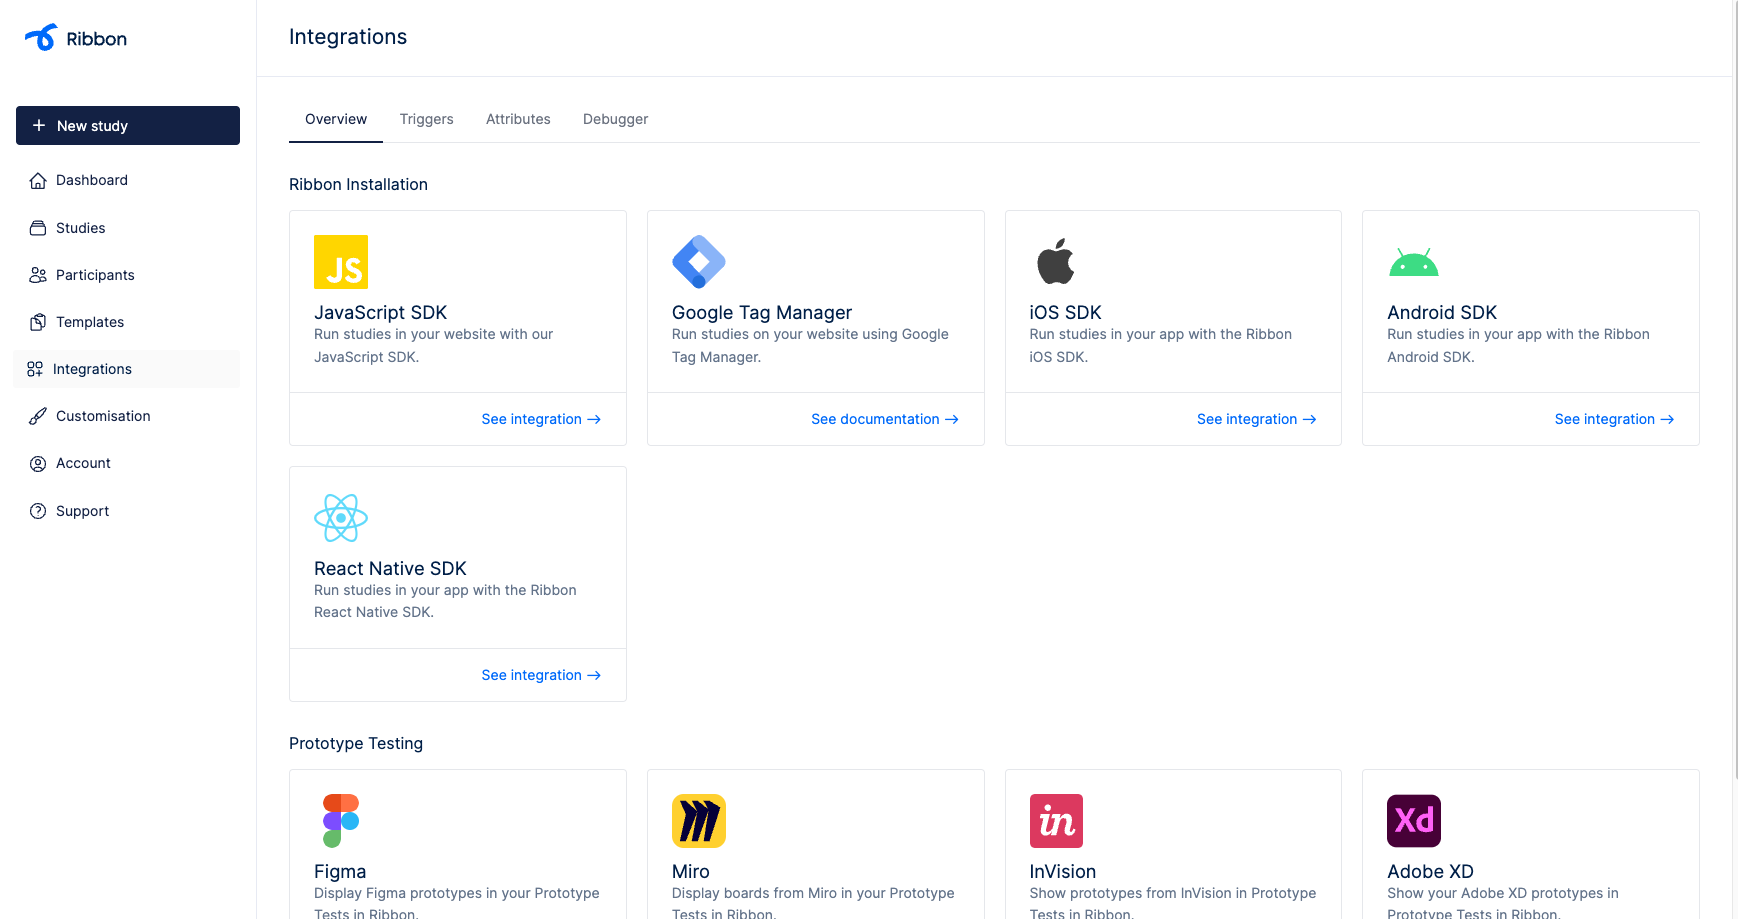Click the Dashboard home icon

click(38, 180)
